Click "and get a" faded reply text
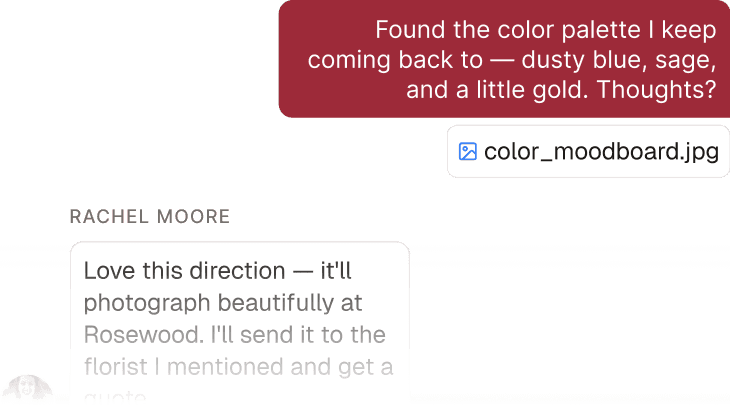 coord(342,367)
